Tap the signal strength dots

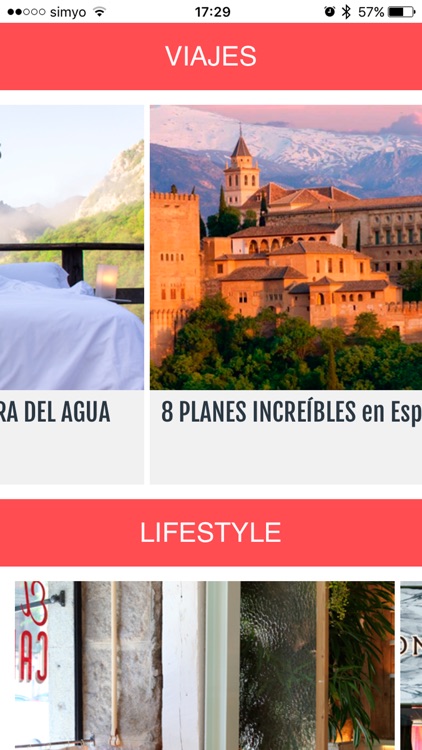26,11
